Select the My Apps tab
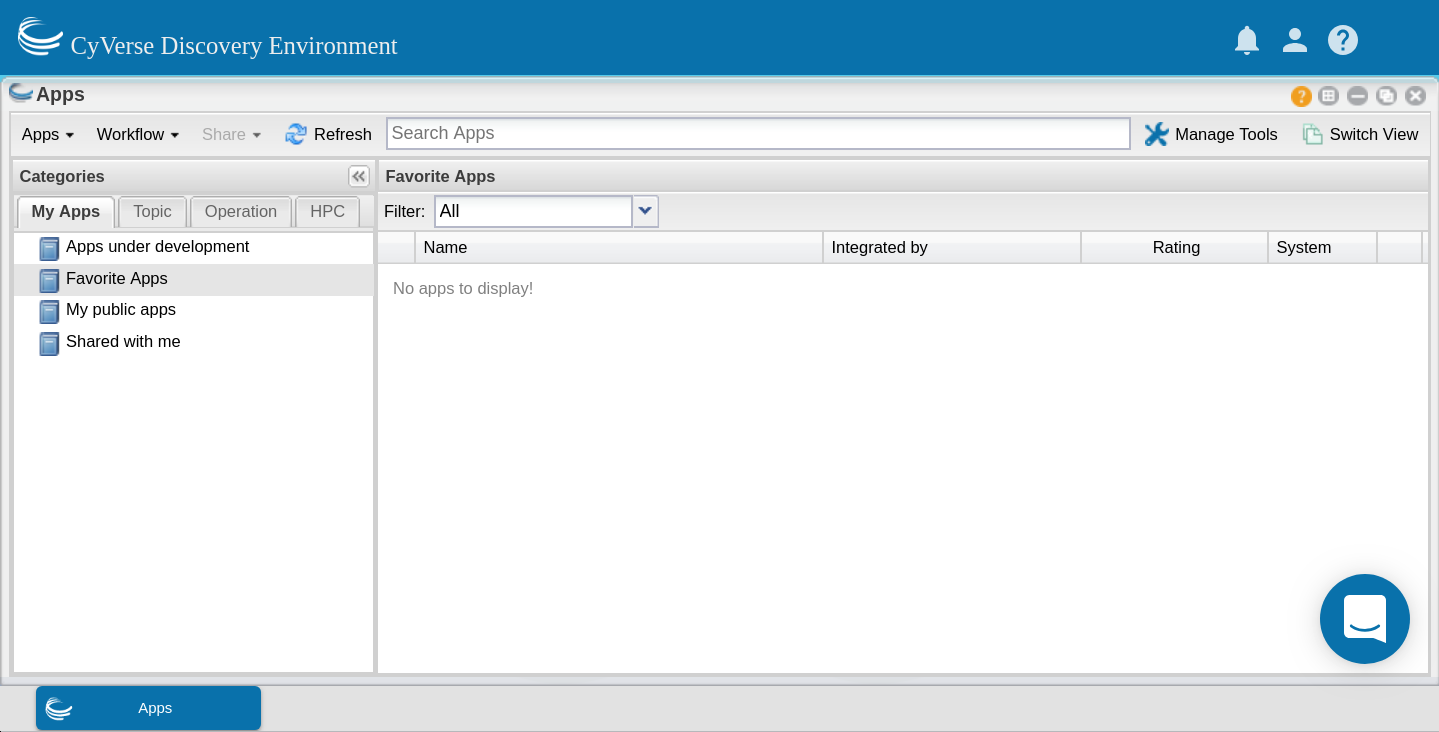The width and height of the screenshot is (1439, 732). pos(66,212)
